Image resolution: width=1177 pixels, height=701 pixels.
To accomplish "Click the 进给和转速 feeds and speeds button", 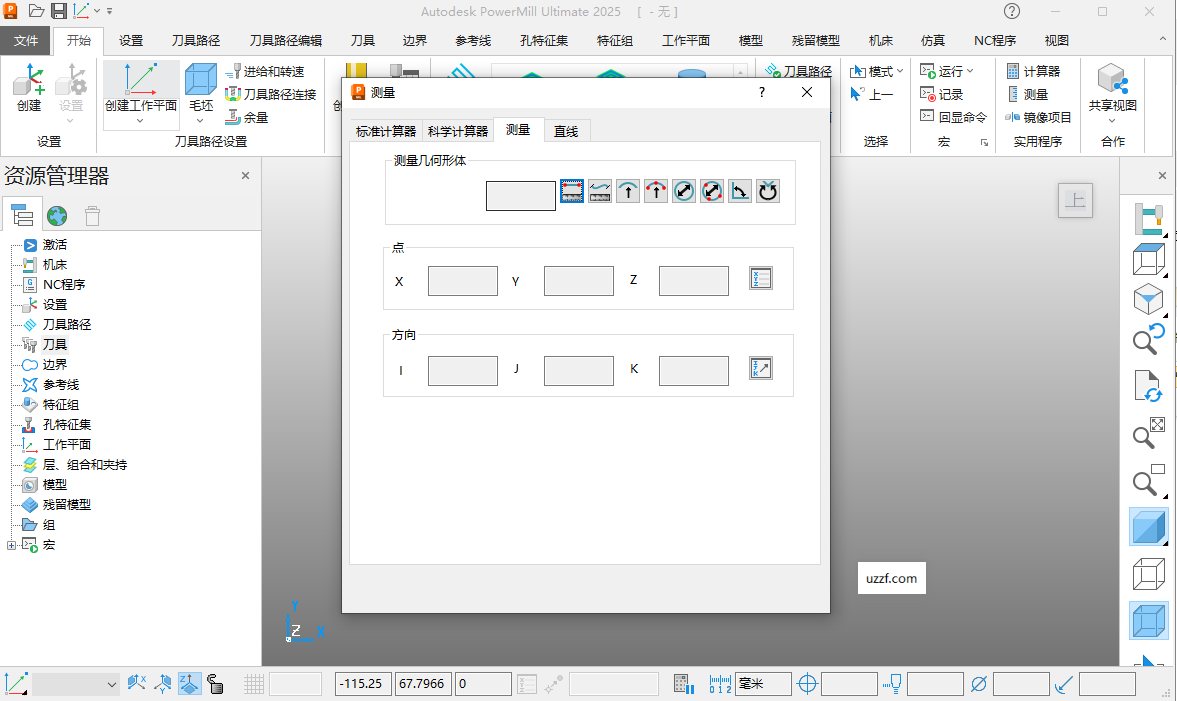I will 264,71.
